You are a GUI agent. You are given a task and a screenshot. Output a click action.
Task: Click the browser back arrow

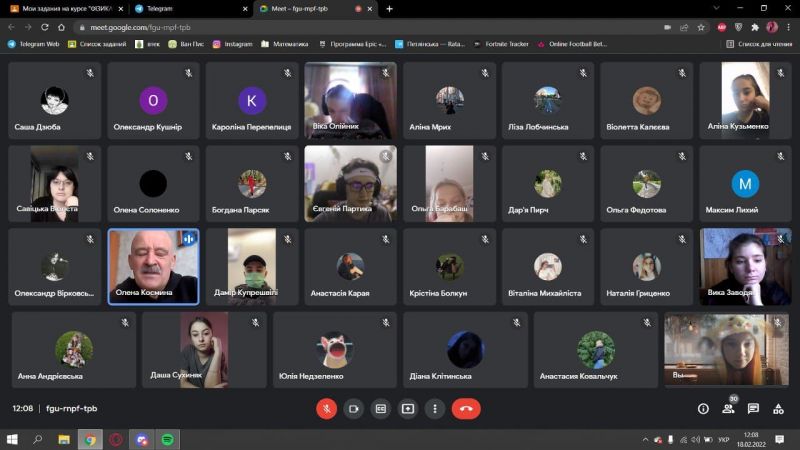click(x=11, y=27)
